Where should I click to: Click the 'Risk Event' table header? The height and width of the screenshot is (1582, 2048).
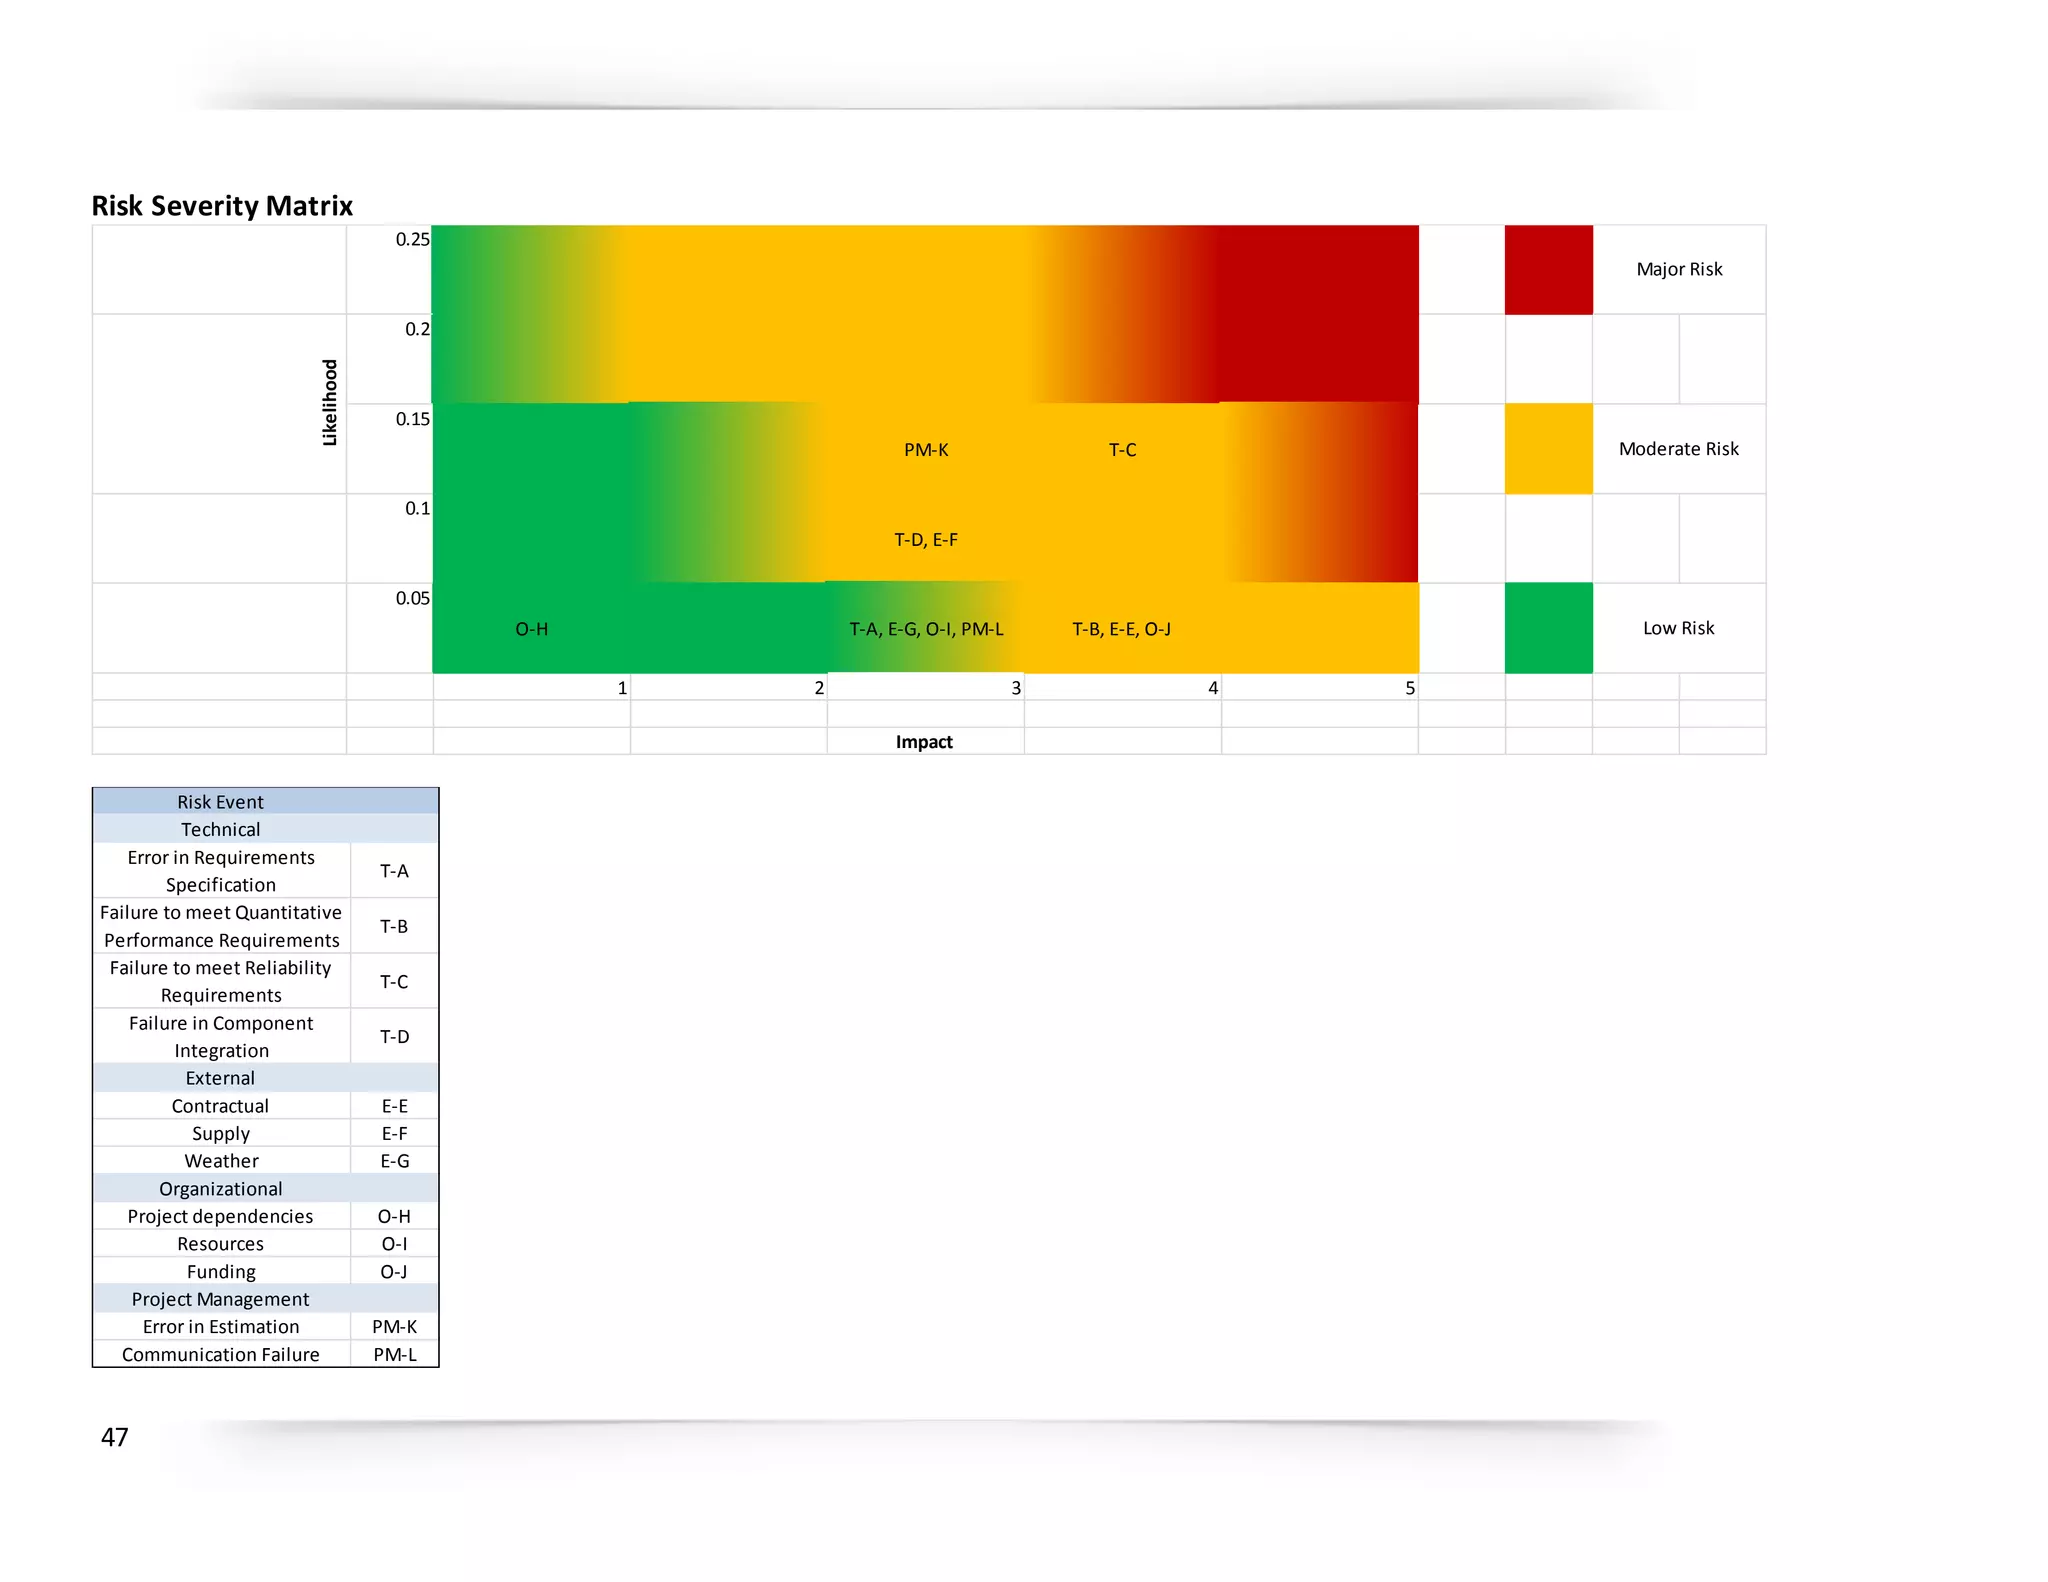click(x=266, y=802)
